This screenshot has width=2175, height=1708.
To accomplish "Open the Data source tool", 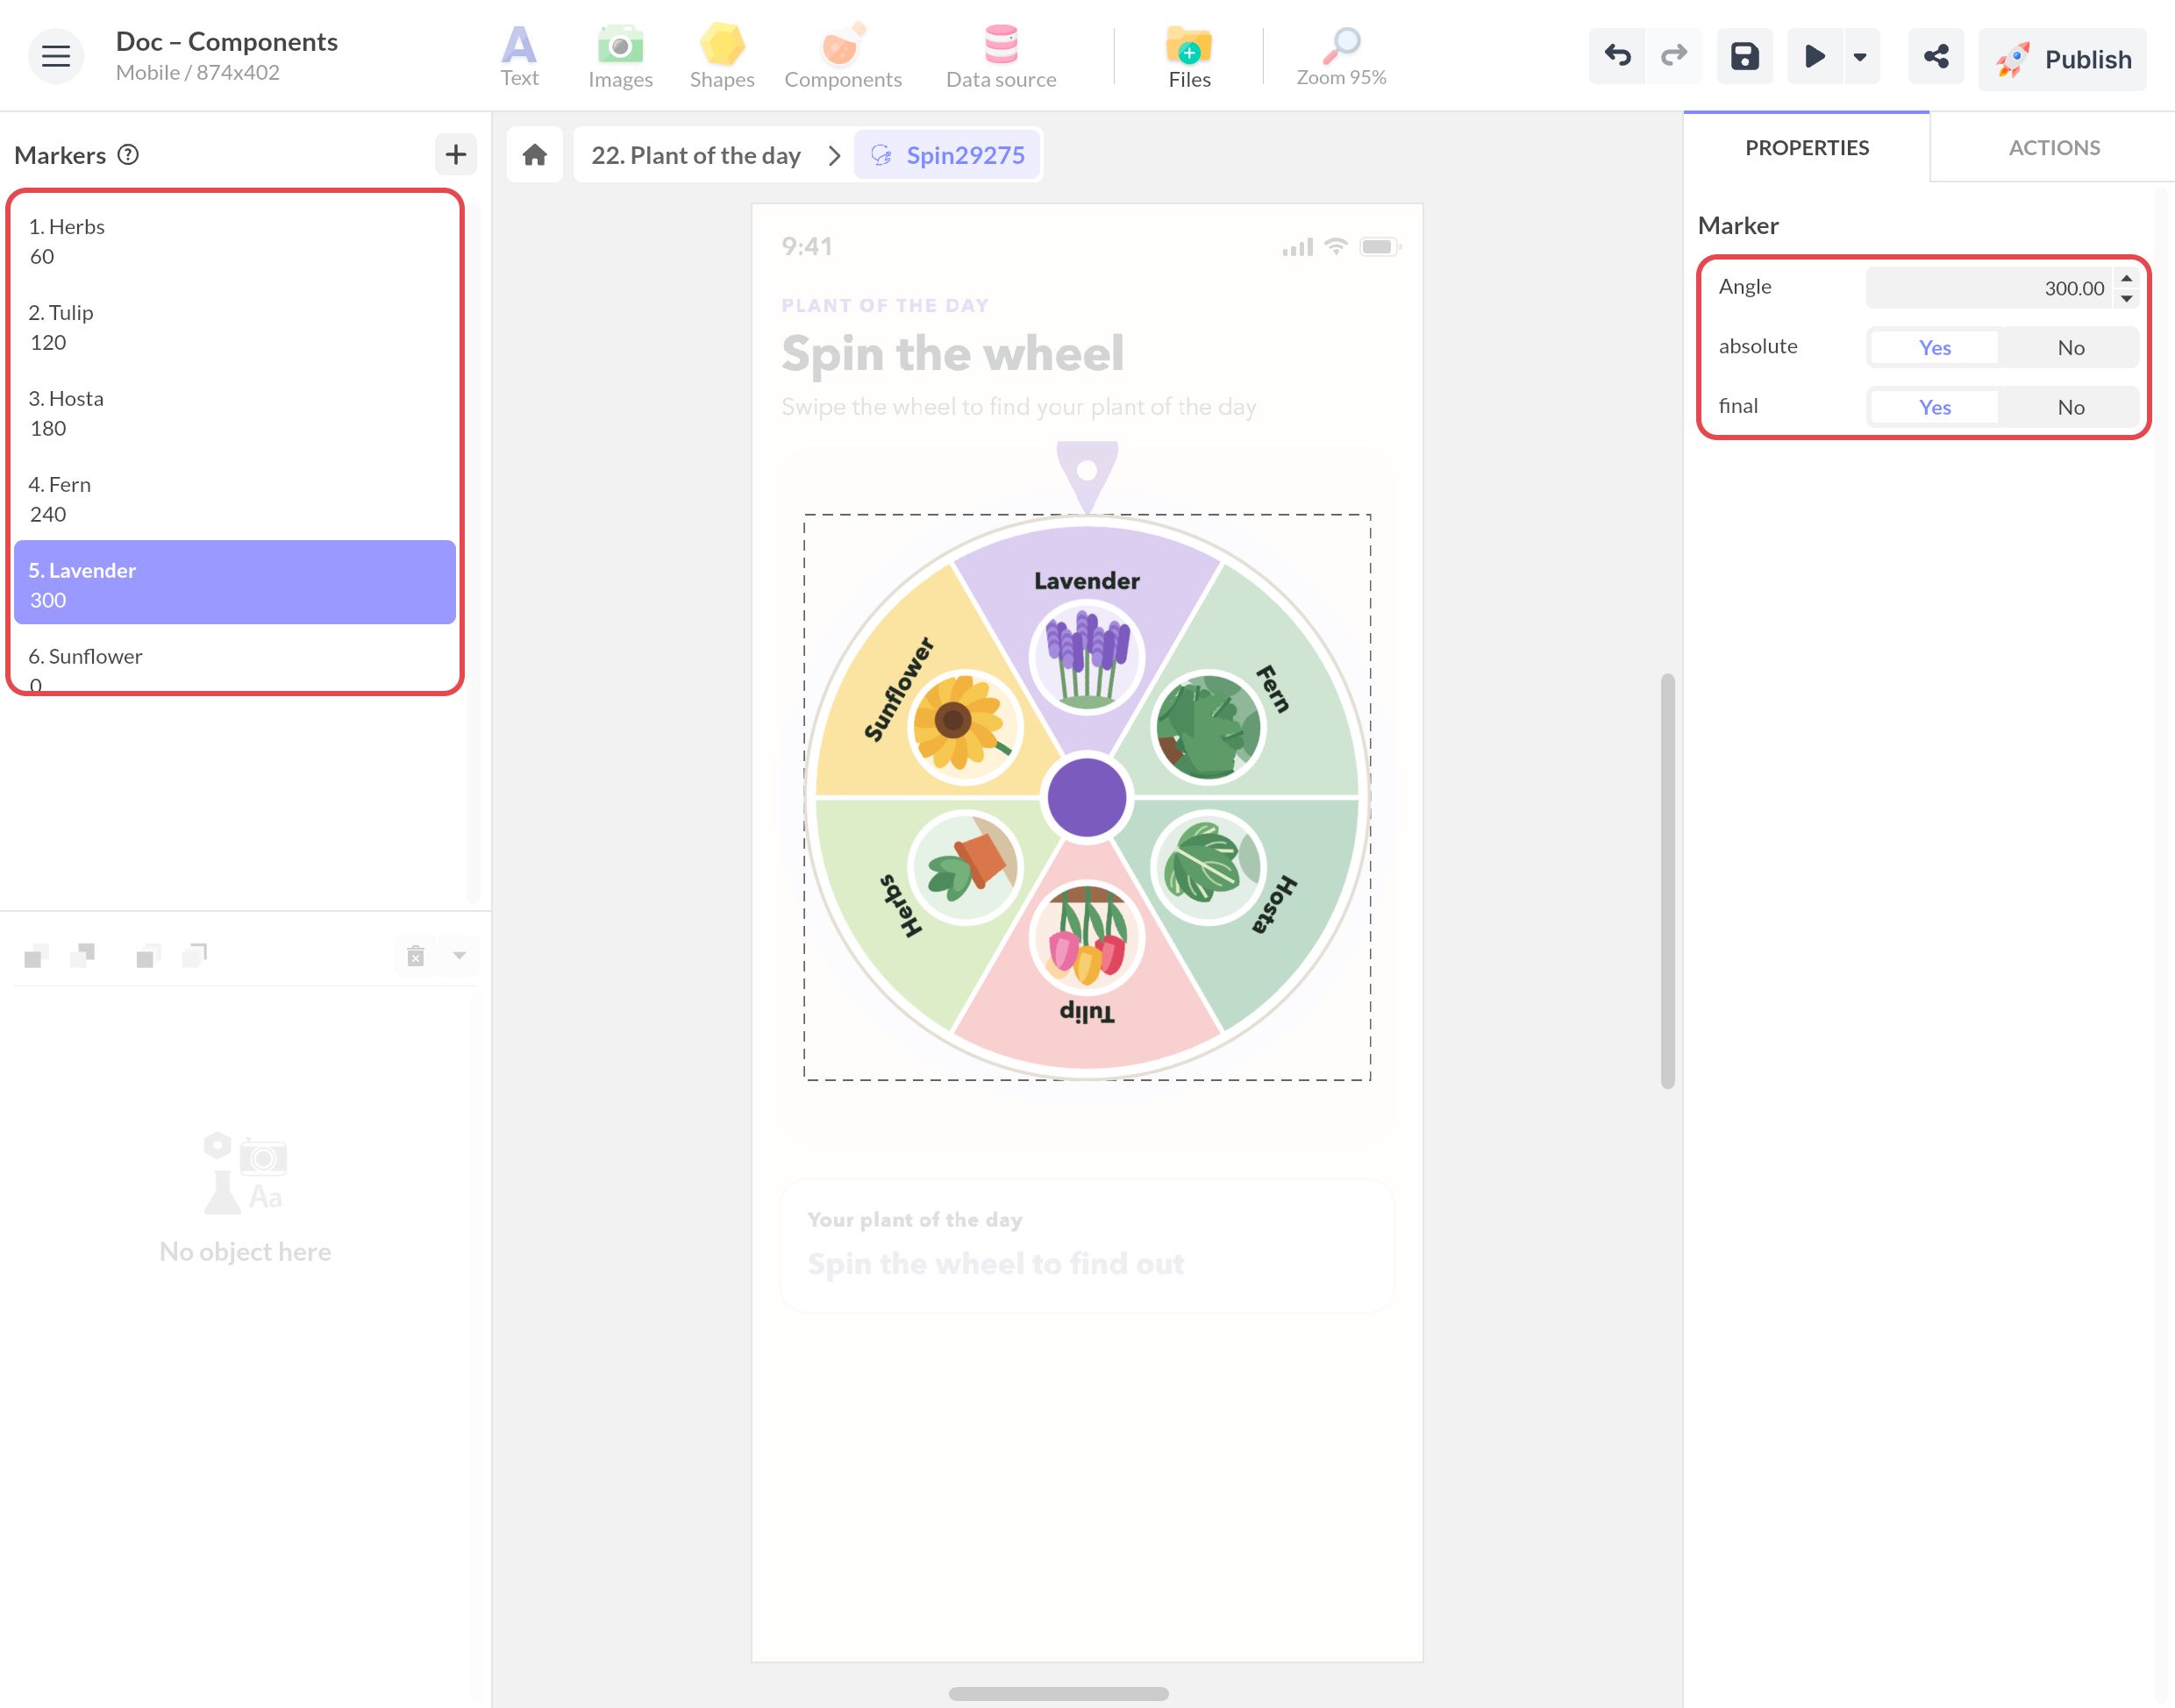I will point(1001,57).
